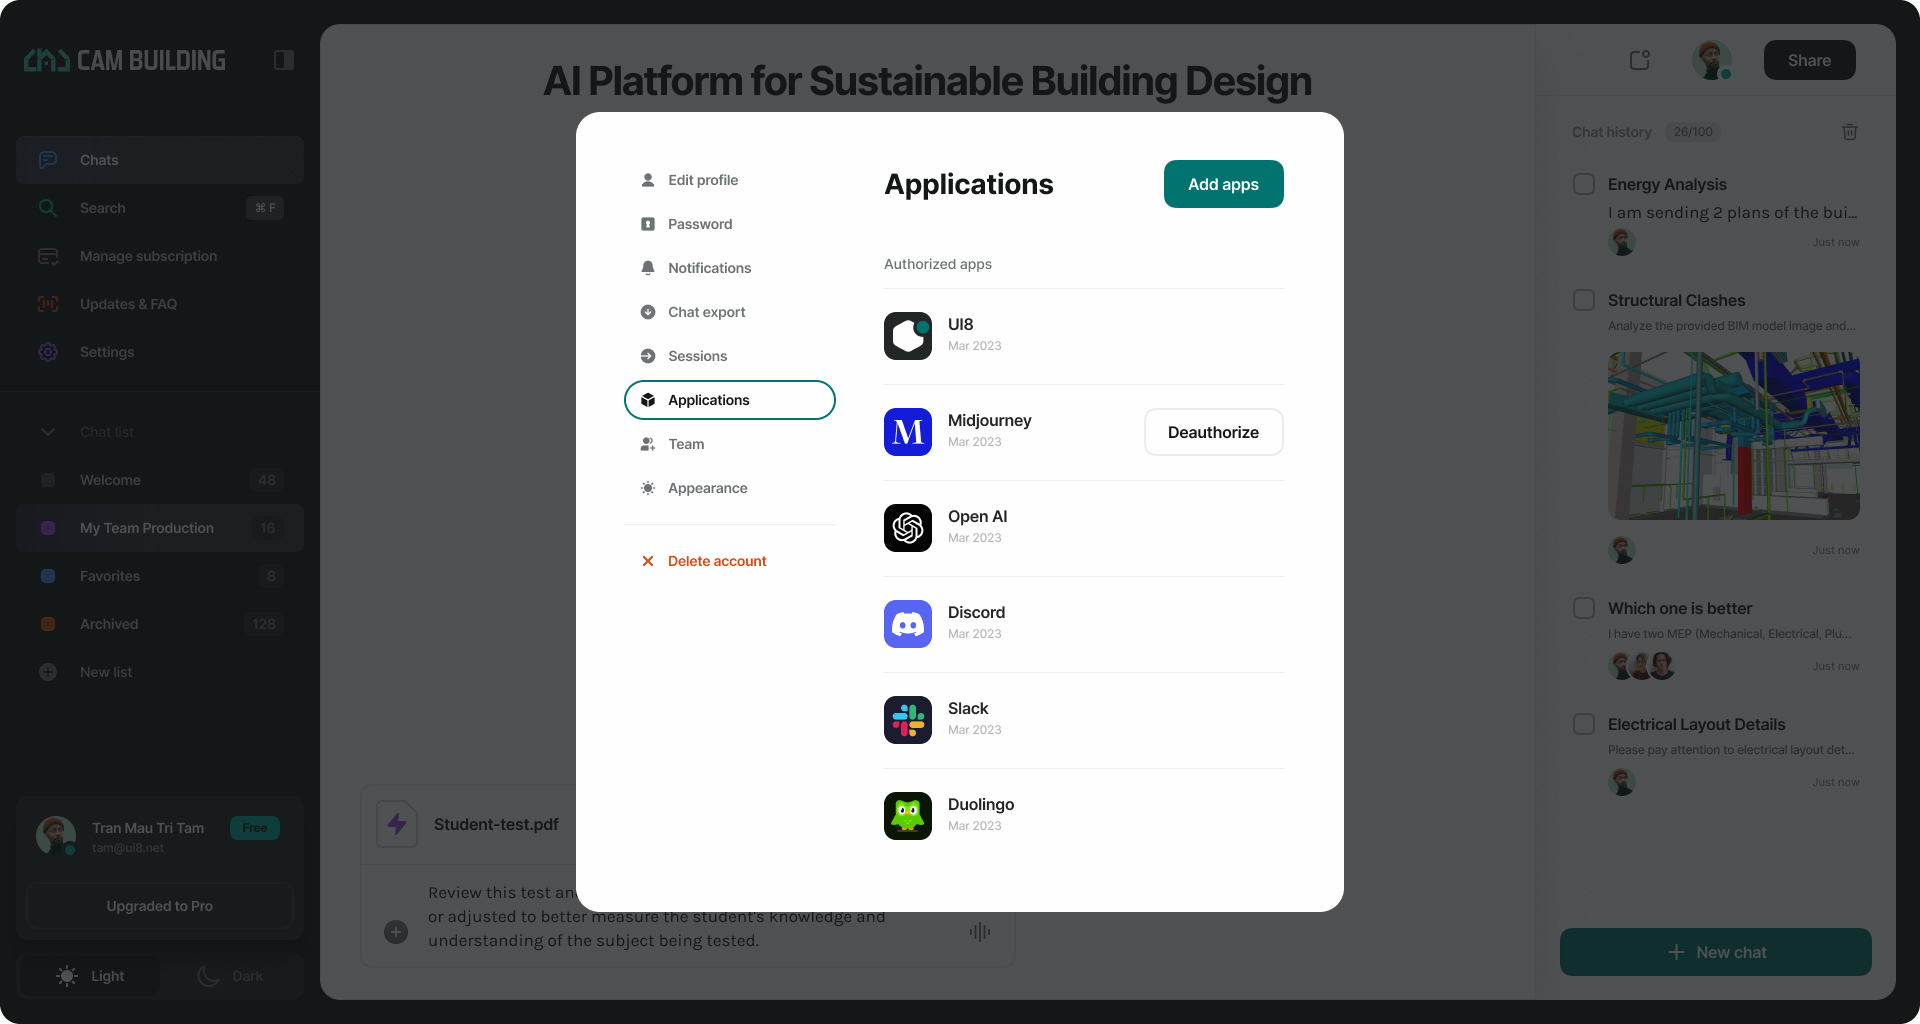Open the Welcome chat list

pyautogui.click(x=160, y=480)
